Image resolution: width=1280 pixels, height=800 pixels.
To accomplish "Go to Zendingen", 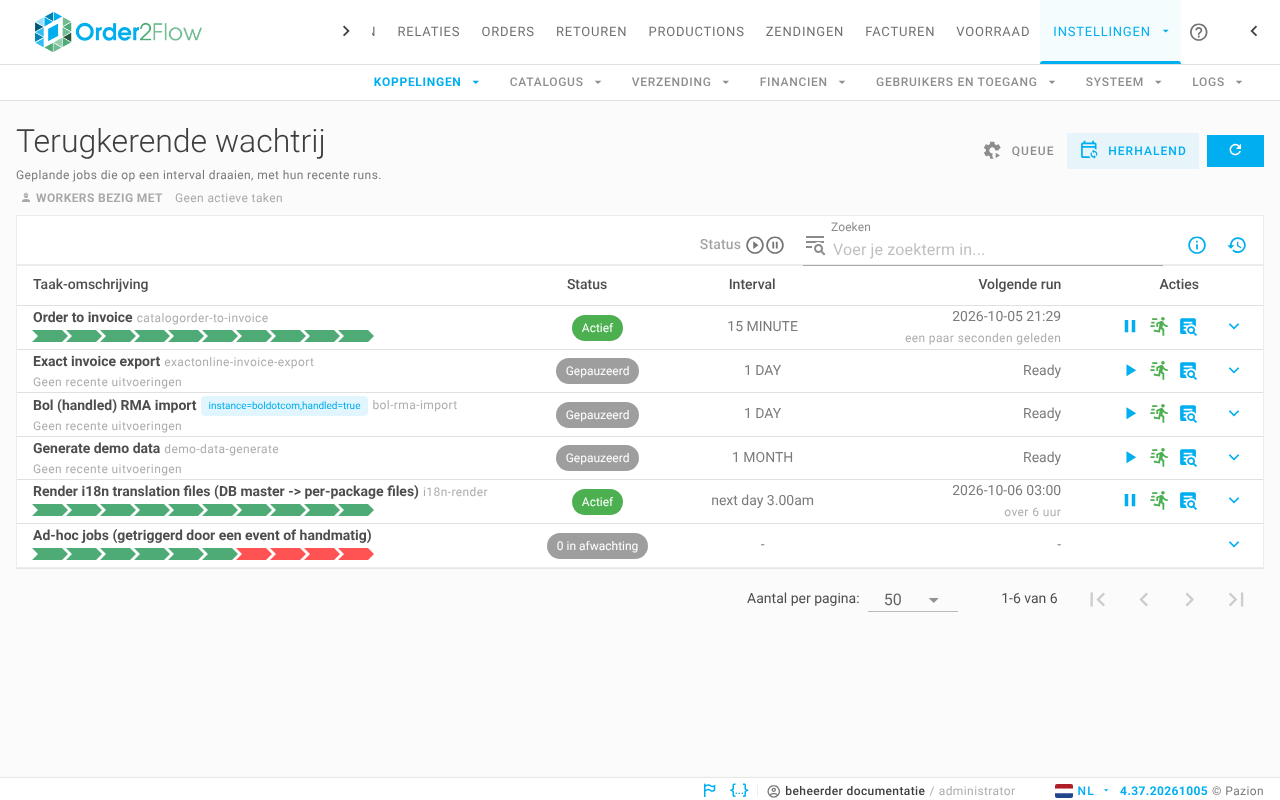I will 804,32.
